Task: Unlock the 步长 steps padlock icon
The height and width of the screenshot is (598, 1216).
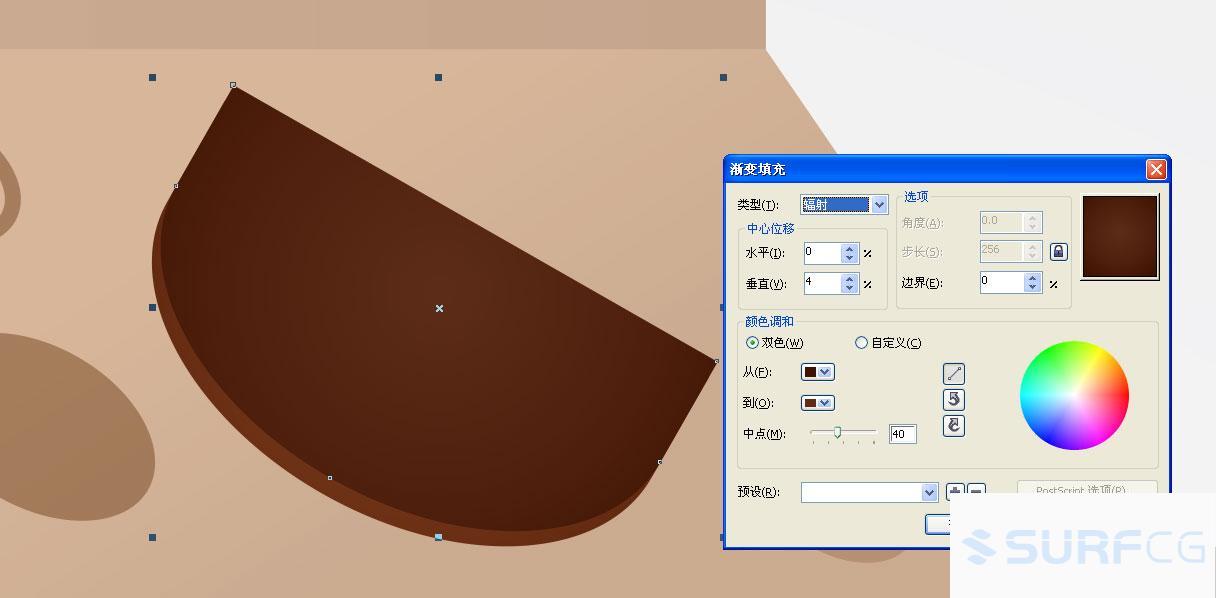Action: [x=1057, y=251]
